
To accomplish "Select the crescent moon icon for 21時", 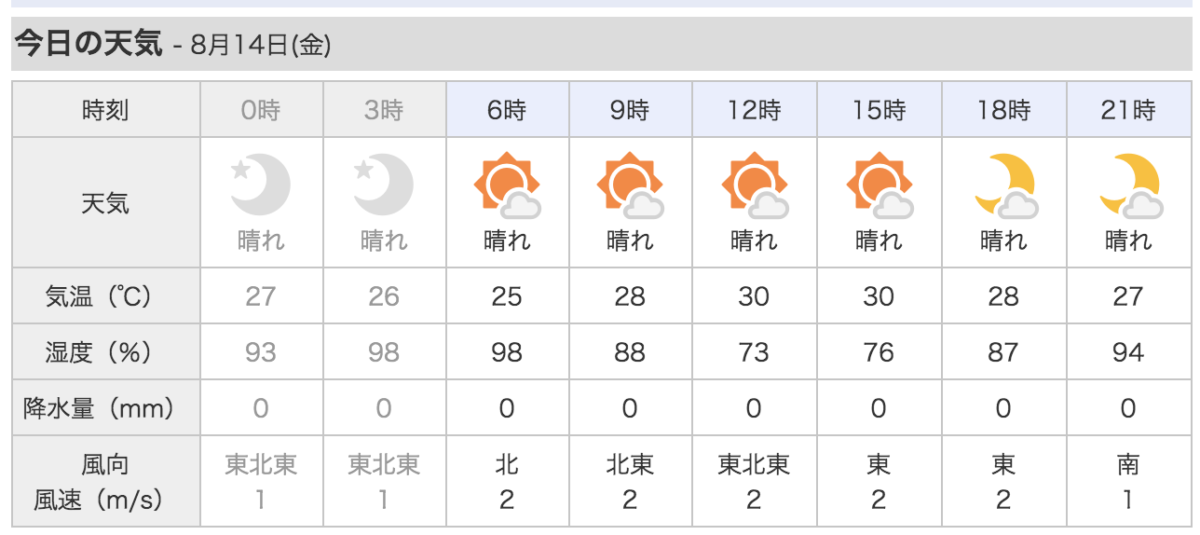I will pyautogui.click(x=1129, y=186).
